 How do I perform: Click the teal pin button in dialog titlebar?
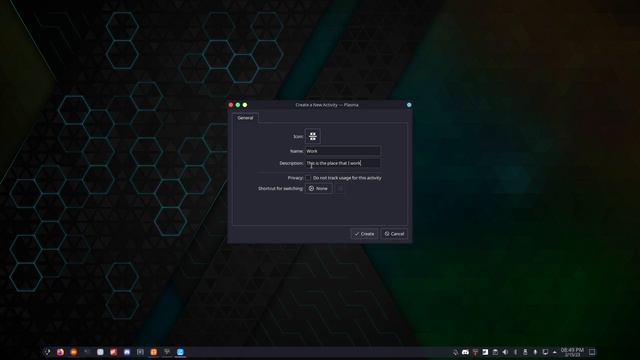coord(409,105)
